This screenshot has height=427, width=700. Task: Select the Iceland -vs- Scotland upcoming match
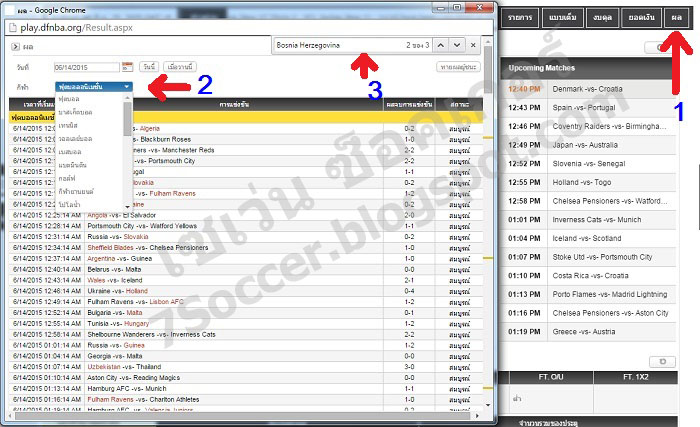588,239
